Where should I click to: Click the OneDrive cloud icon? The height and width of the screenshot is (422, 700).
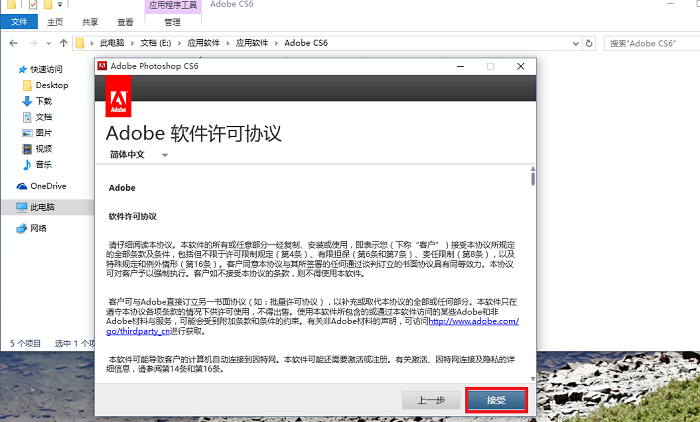[21, 186]
